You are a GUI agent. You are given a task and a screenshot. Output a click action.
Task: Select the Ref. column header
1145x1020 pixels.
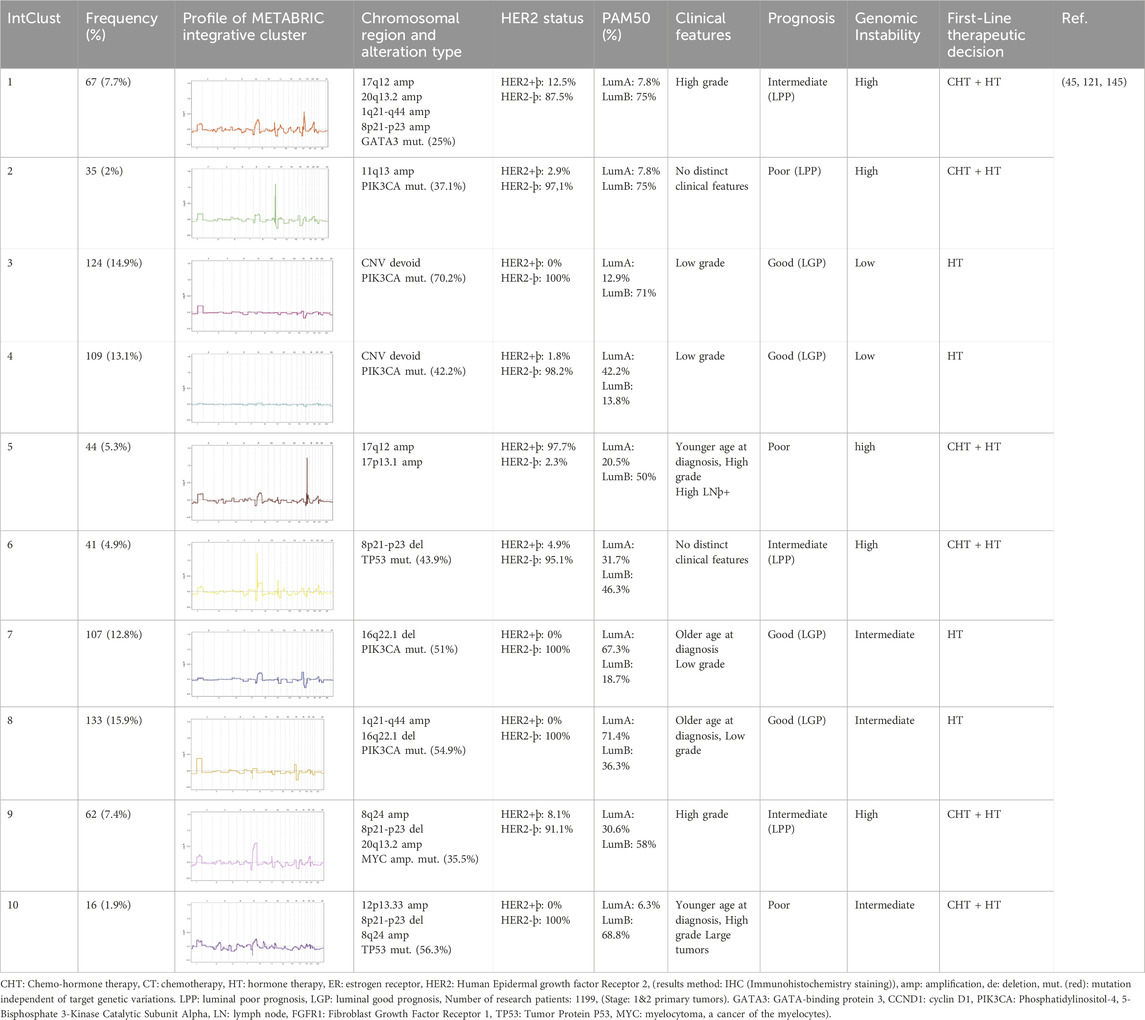click(x=1074, y=18)
